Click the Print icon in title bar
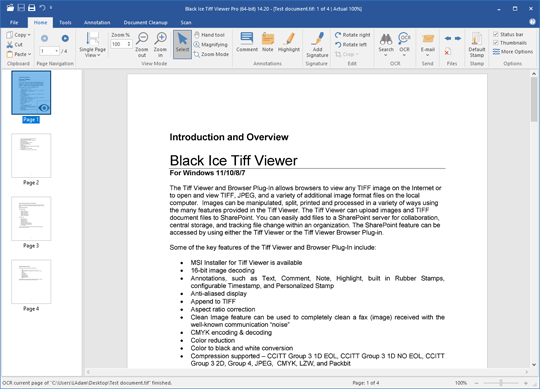This screenshot has width=540, height=389. pyautogui.click(x=32, y=8)
